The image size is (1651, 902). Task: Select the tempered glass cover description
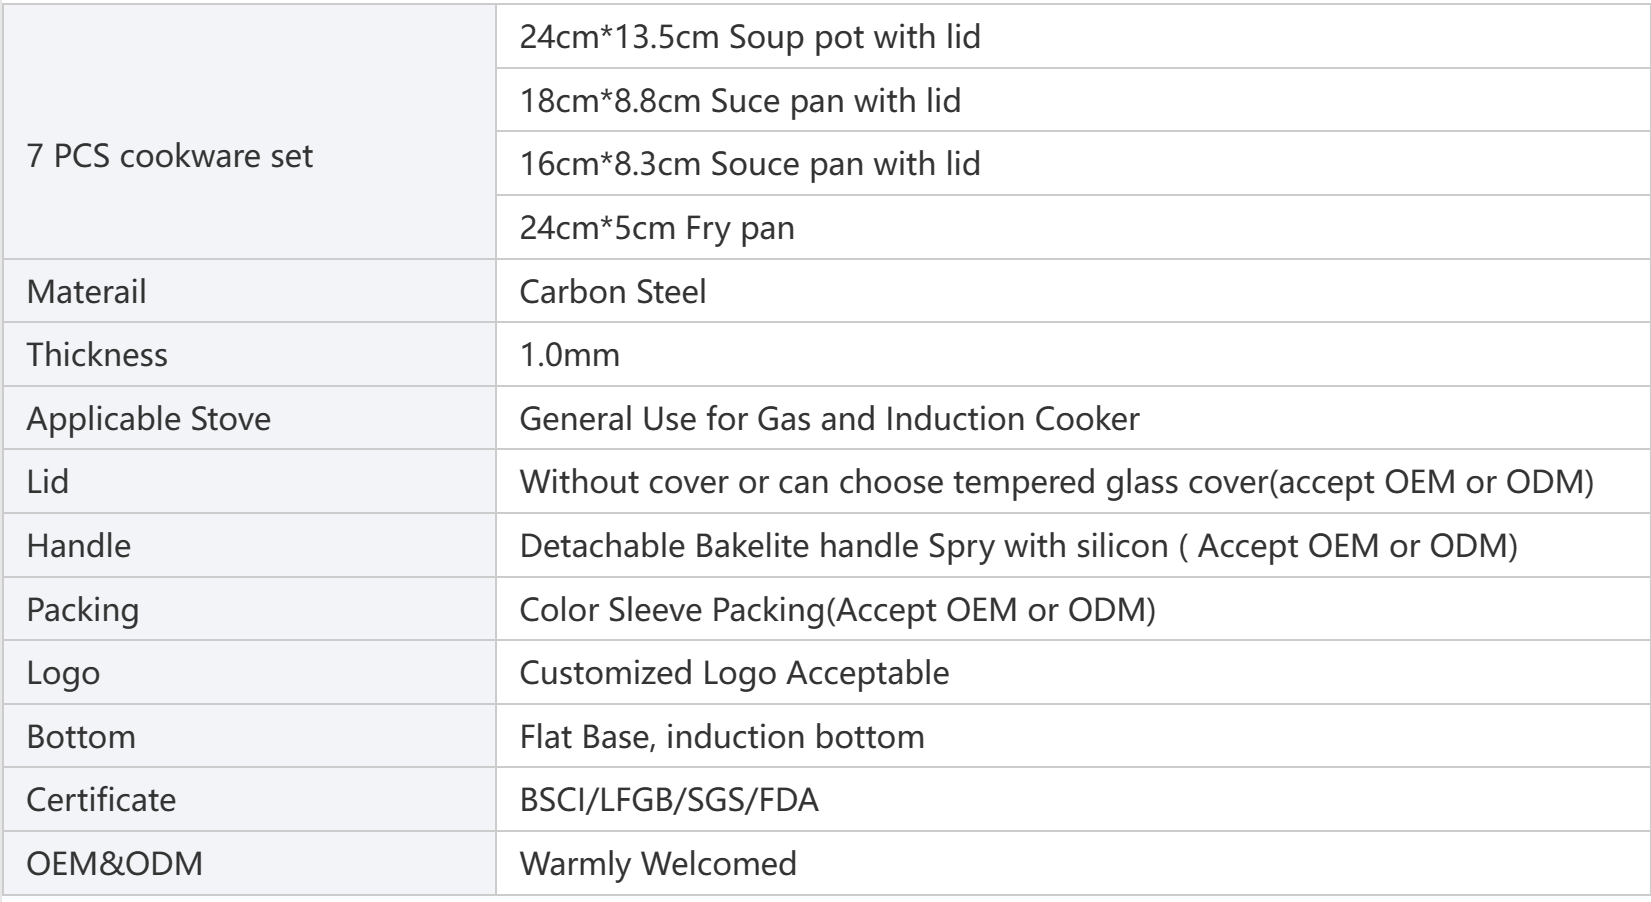point(1057,481)
